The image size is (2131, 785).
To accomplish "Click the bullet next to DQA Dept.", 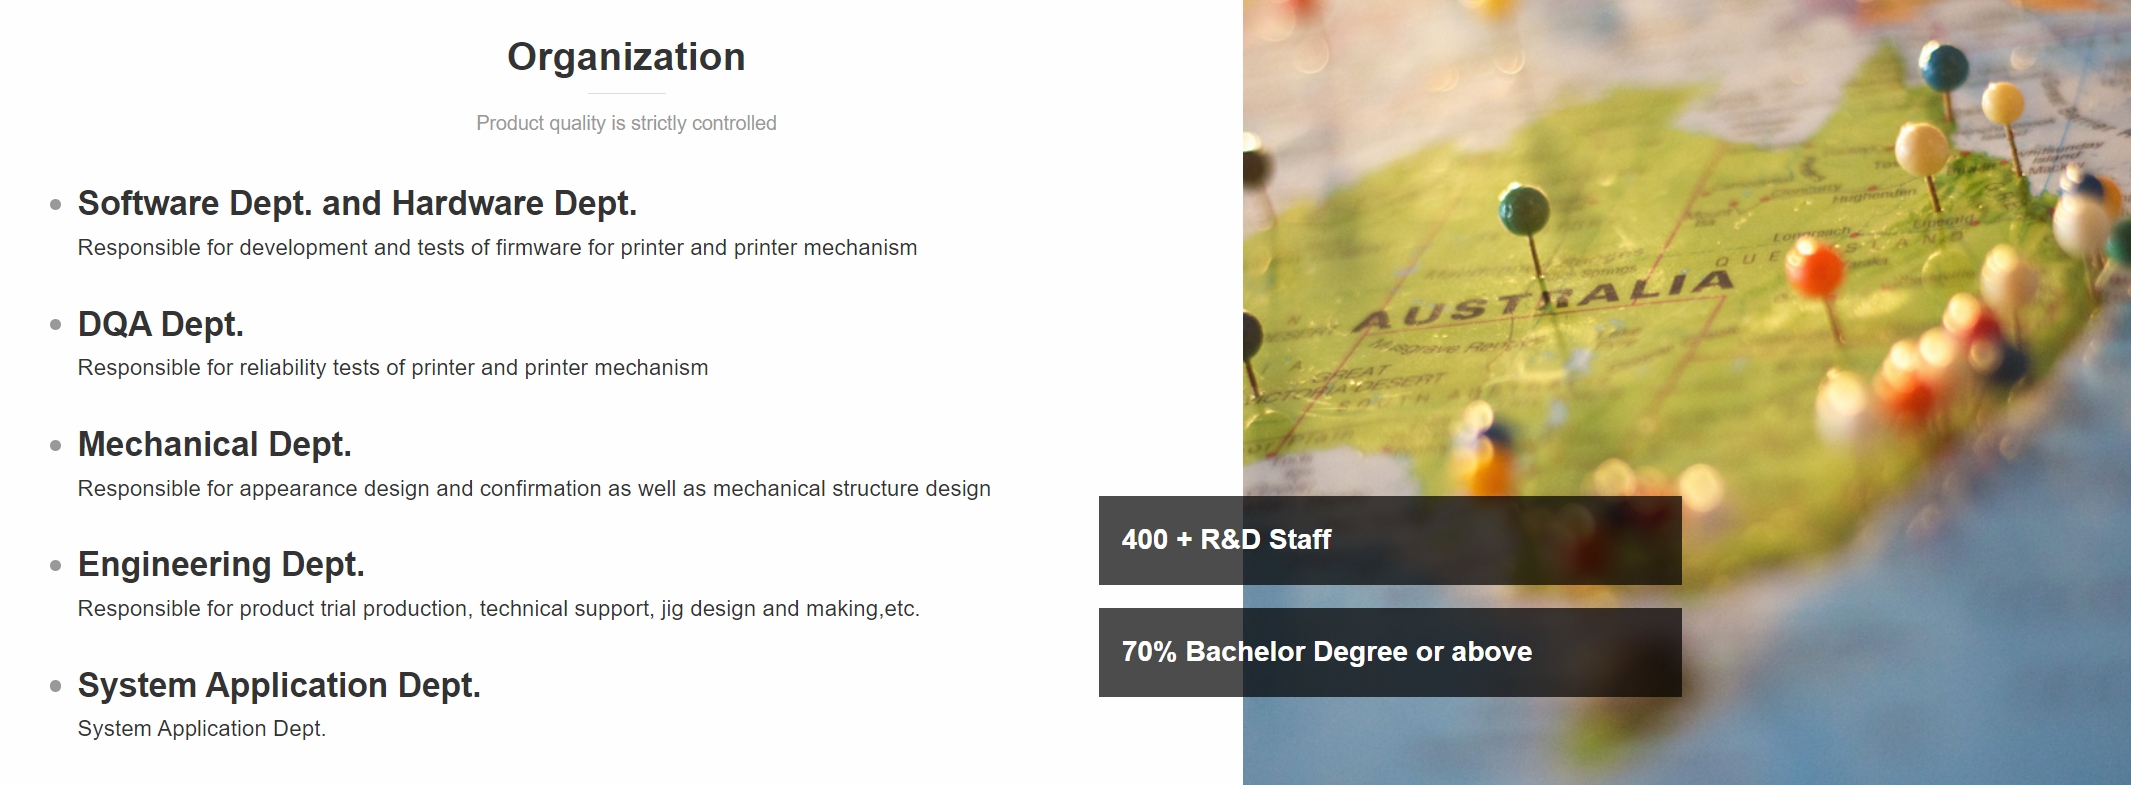I will coord(56,325).
